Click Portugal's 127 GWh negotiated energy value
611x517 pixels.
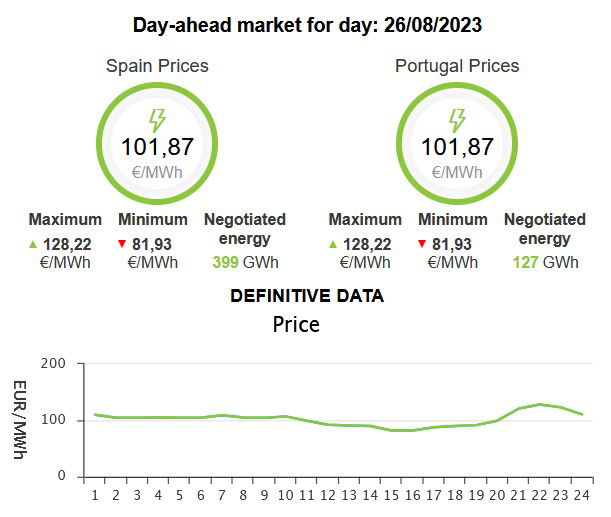(545, 262)
